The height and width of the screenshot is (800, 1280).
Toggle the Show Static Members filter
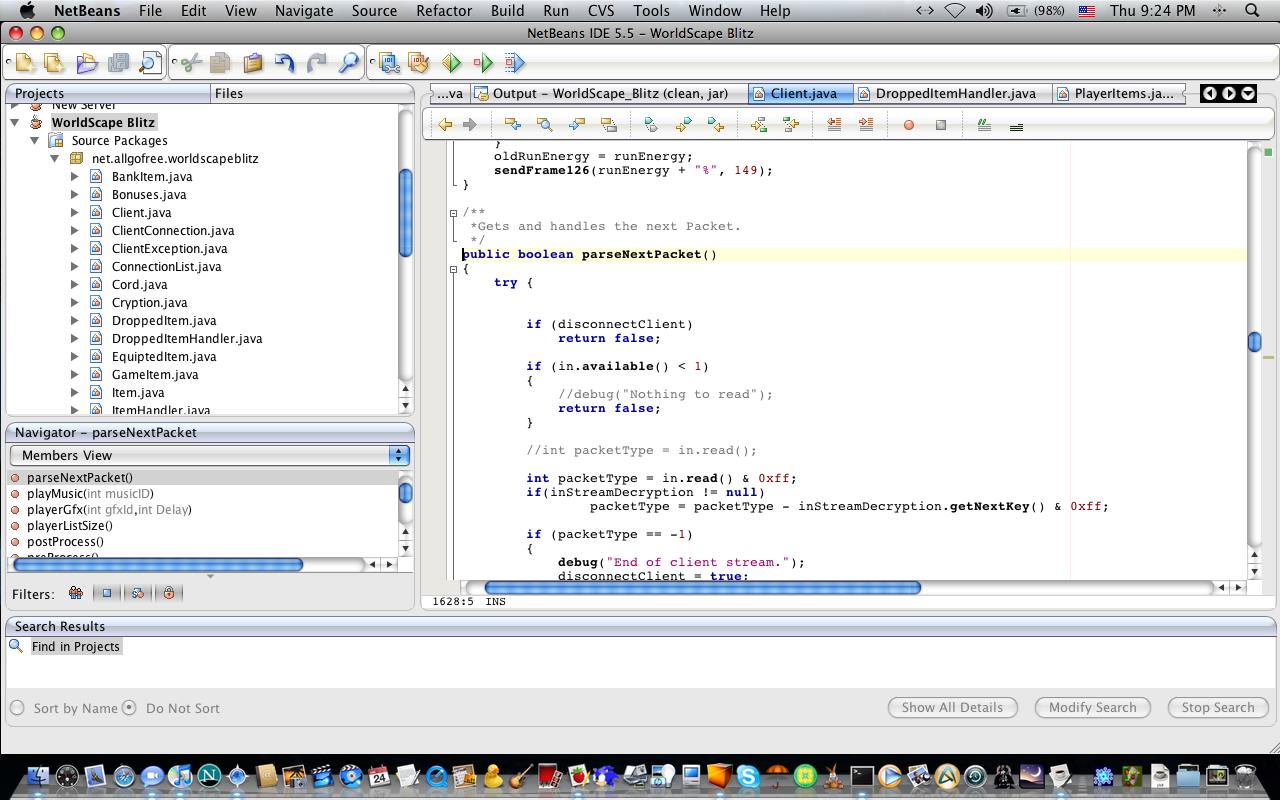[x=137, y=593]
